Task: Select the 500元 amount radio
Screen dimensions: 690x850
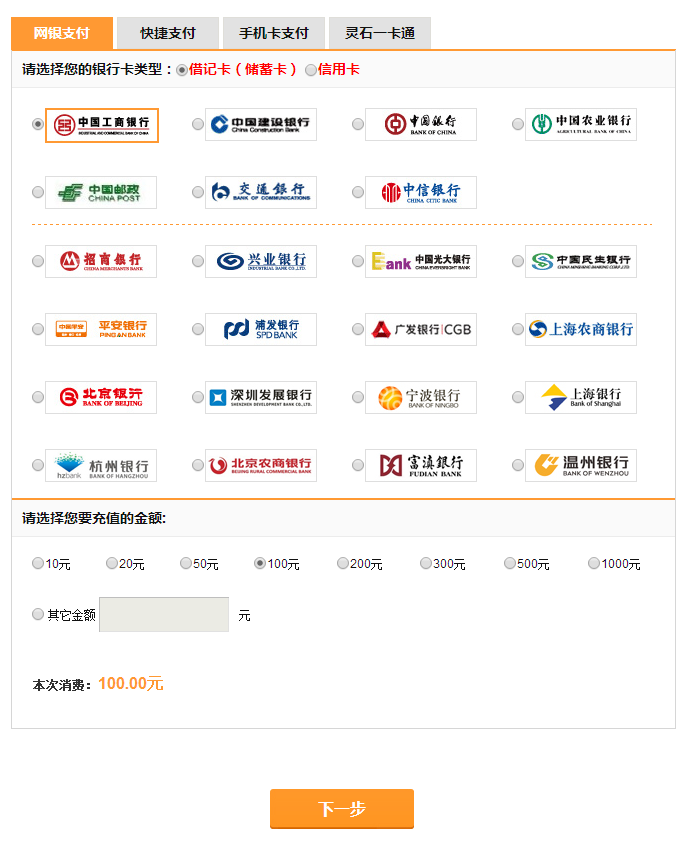Action: tap(510, 563)
